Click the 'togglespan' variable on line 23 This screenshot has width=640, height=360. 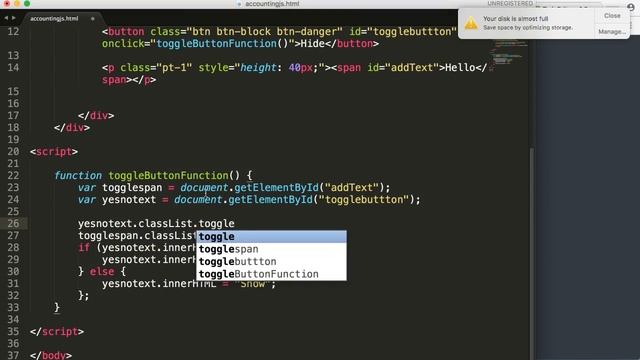click(x=132, y=188)
